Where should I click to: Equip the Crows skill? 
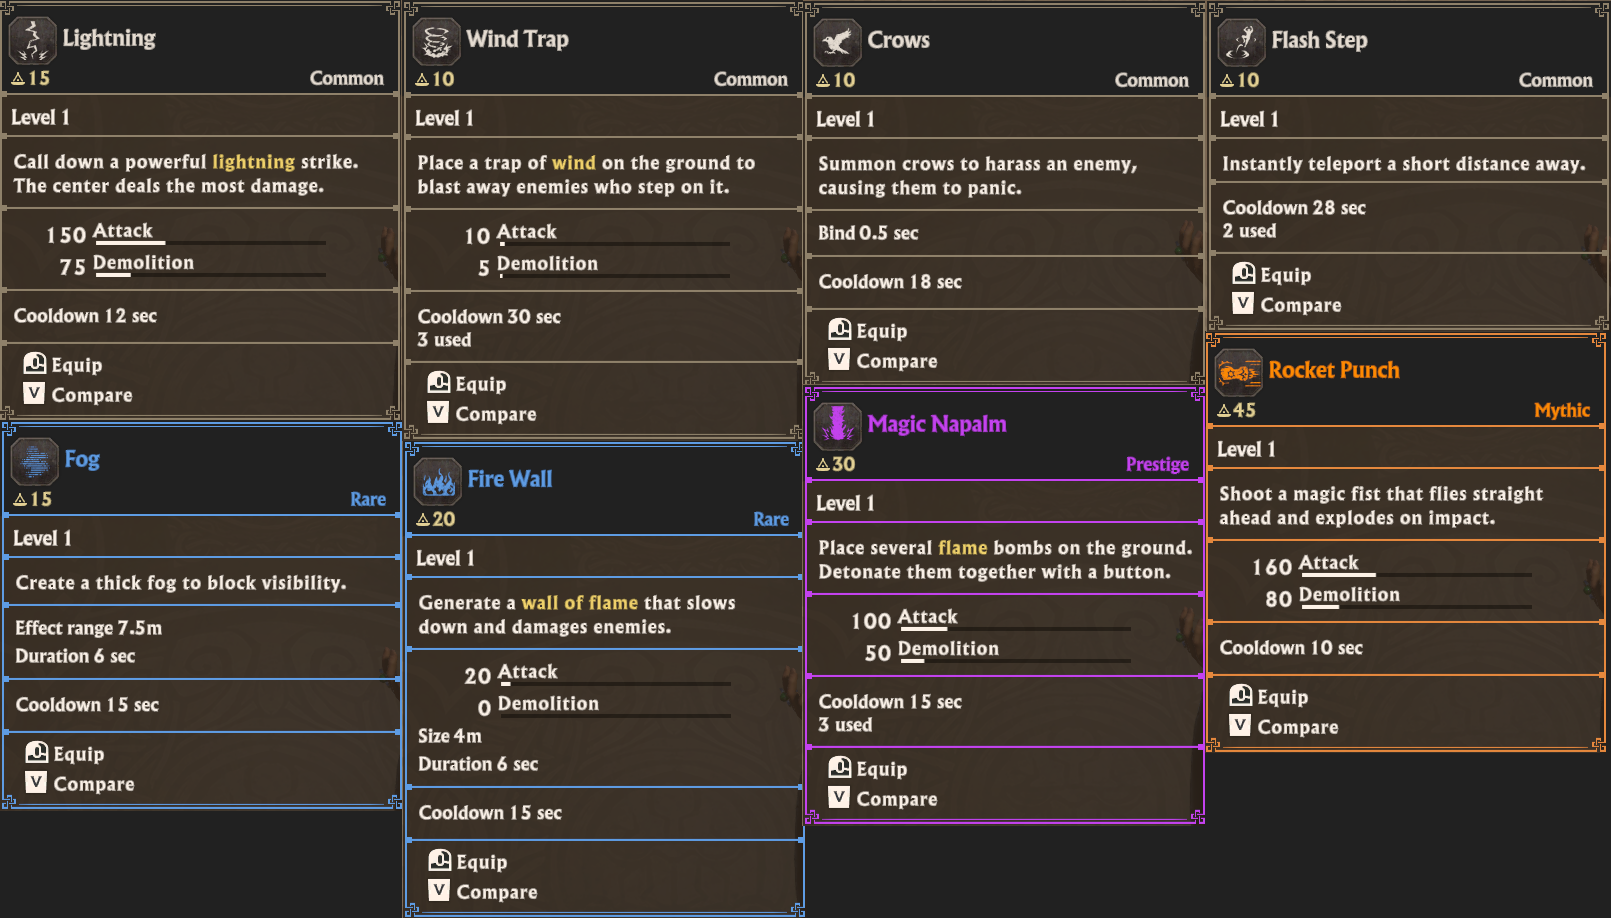pyautogui.click(x=868, y=331)
